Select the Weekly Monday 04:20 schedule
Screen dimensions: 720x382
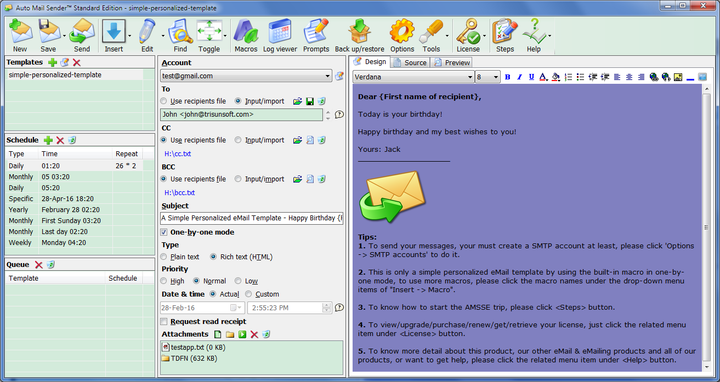coord(74,242)
